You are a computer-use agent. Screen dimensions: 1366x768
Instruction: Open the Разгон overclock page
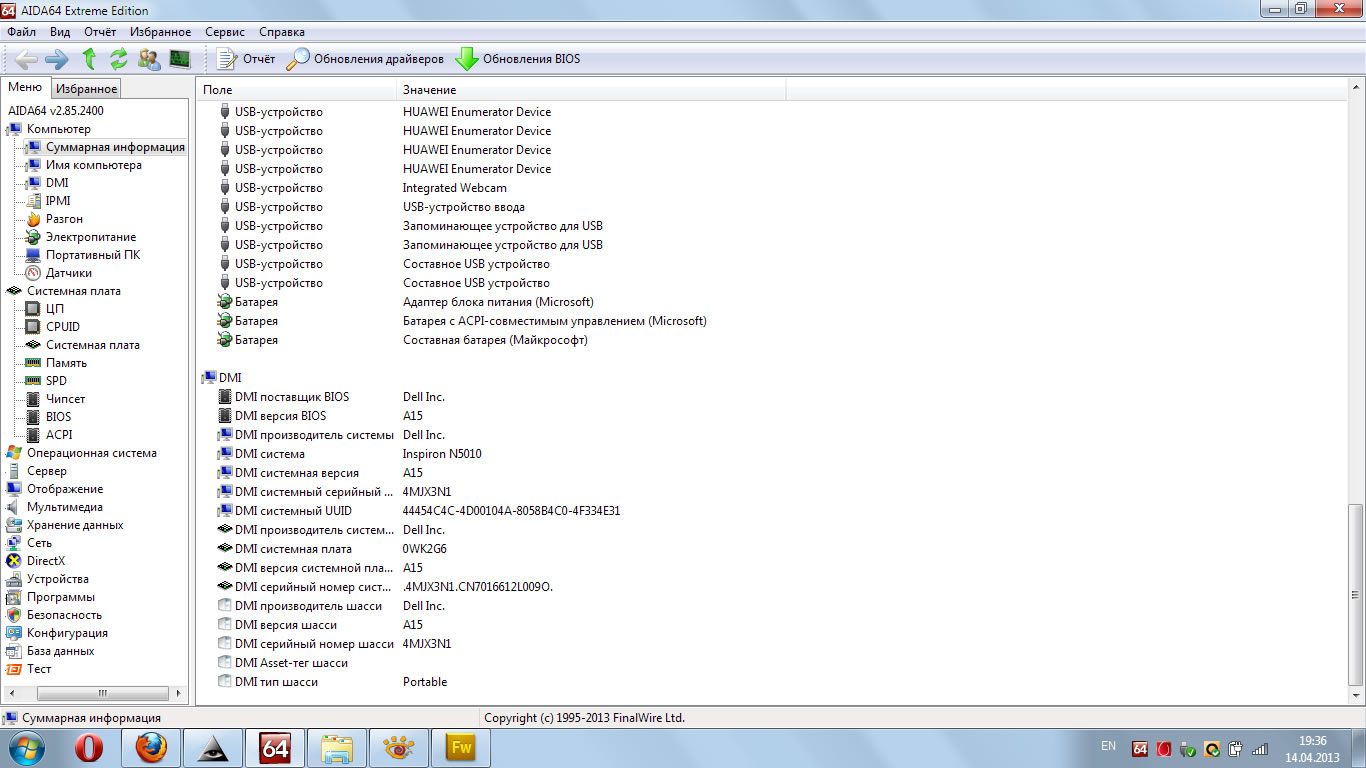[64, 219]
